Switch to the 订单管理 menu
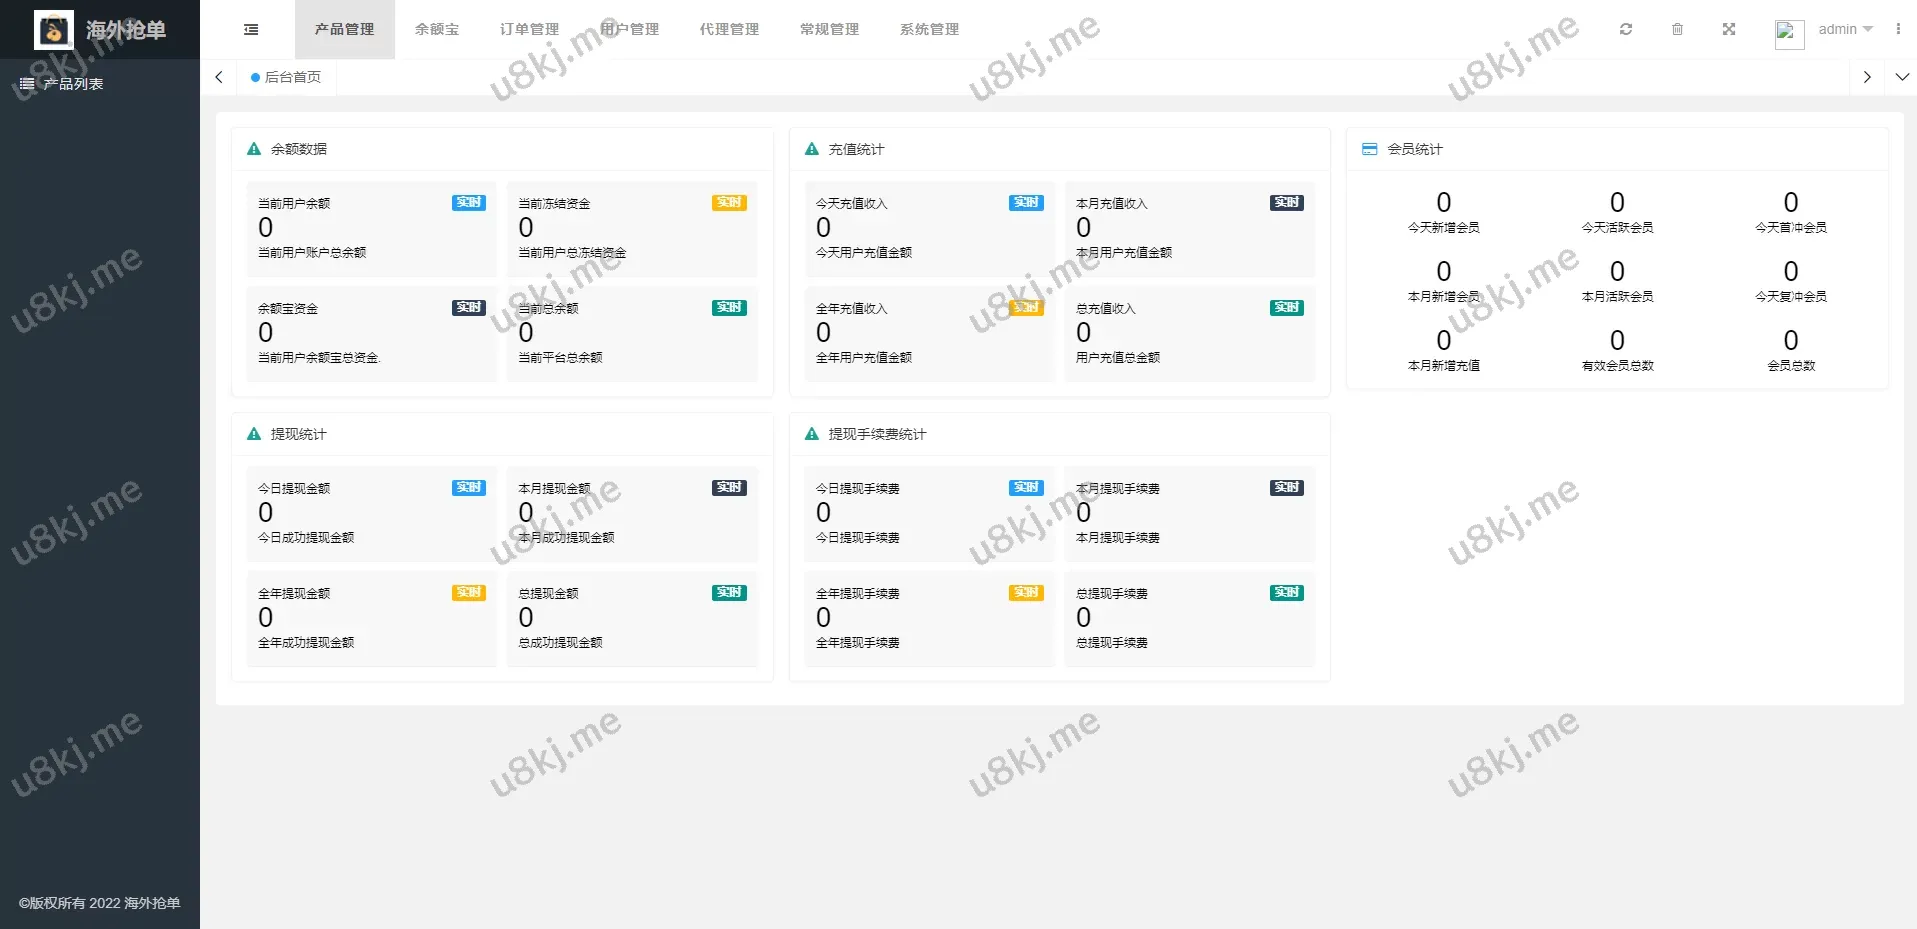Screen dimensions: 1917x929 [x=529, y=30]
